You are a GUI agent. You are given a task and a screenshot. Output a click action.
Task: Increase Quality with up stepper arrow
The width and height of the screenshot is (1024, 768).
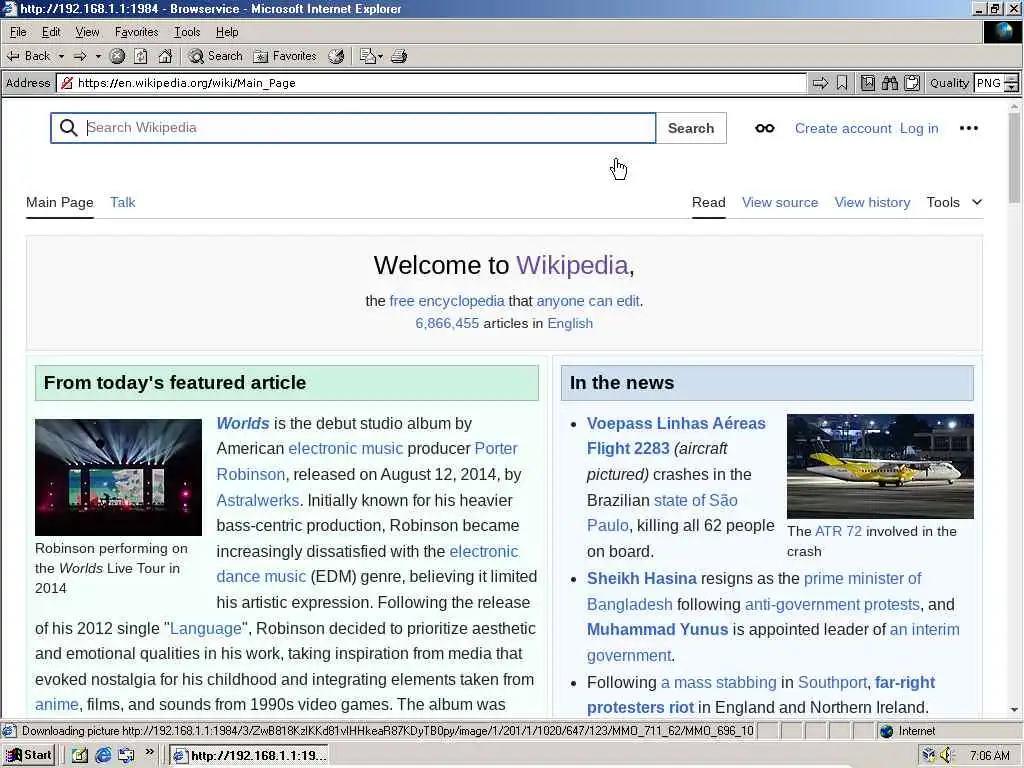[x=1012, y=79]
